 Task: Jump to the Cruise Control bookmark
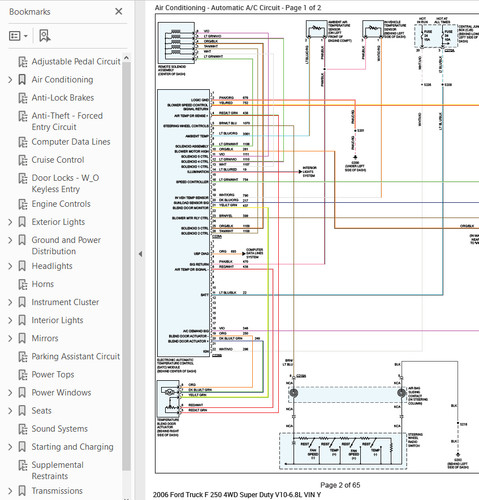coord(58,160)
